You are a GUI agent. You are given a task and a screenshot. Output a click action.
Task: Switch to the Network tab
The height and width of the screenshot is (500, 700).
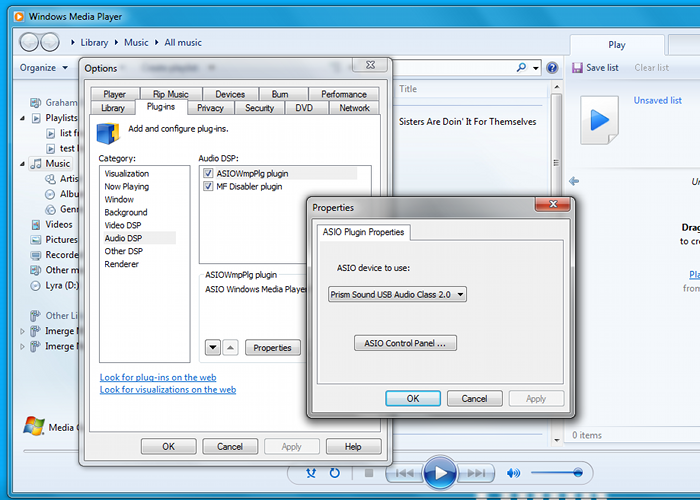[x=354, y=108]
